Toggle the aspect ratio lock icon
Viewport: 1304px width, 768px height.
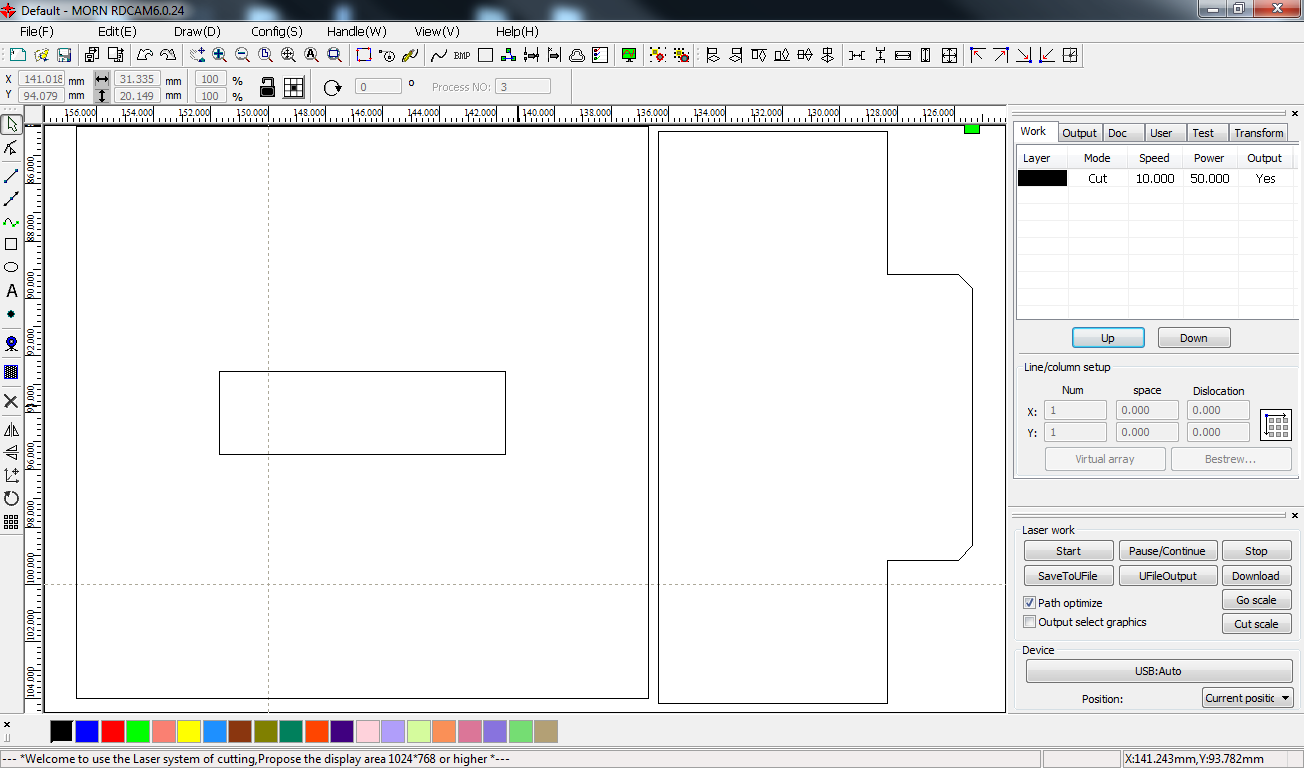[x=267, y=87]
